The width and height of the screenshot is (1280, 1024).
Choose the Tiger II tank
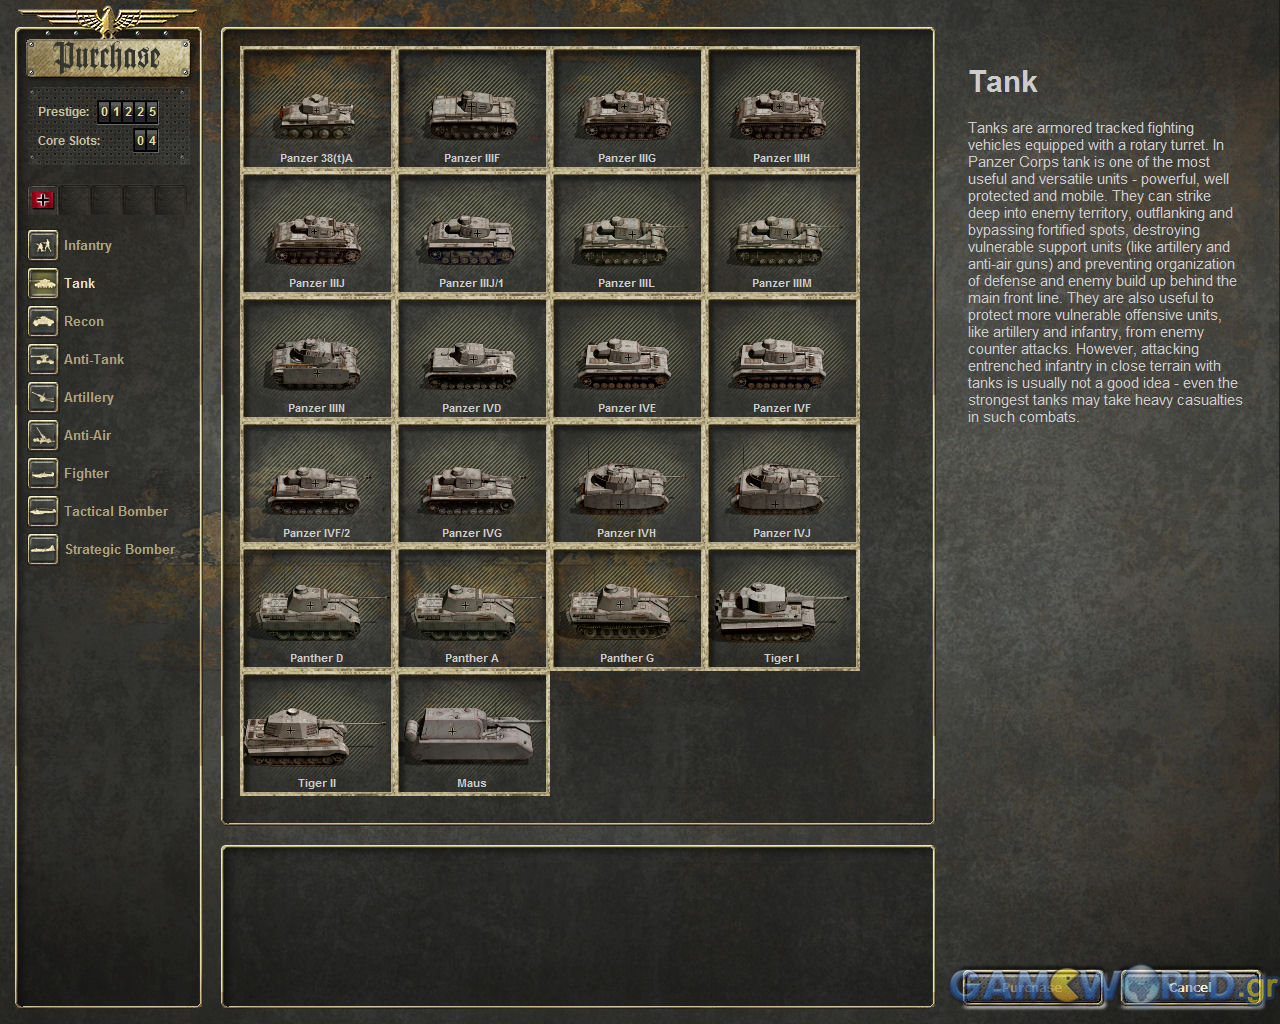pos(317,733)
